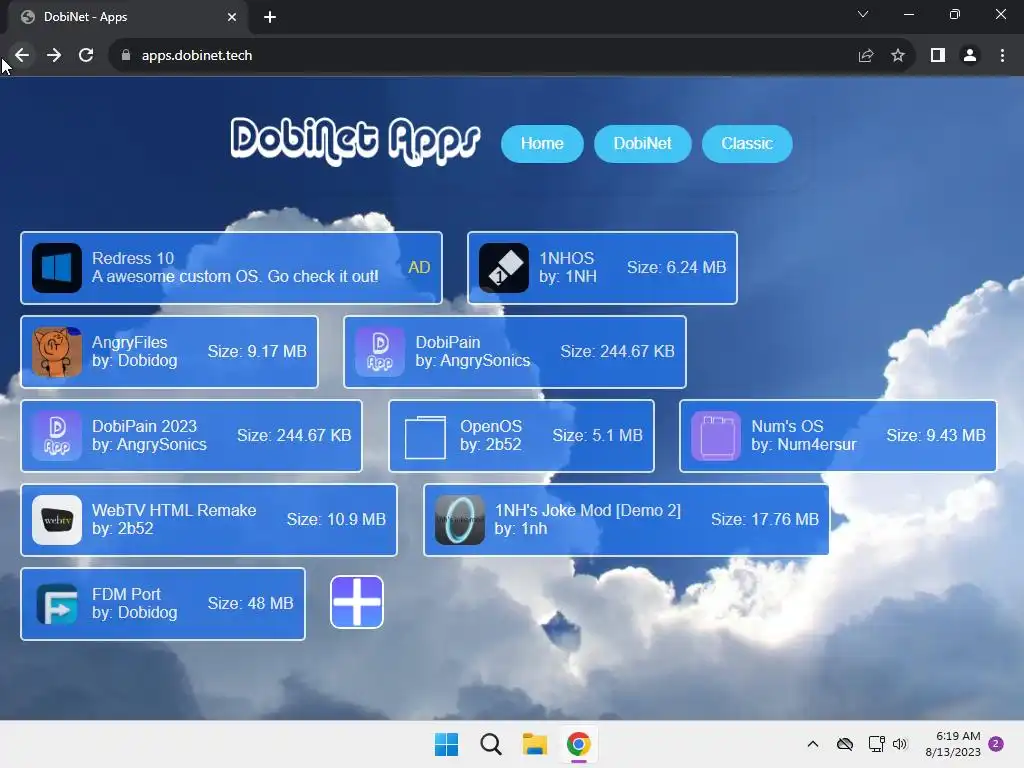The width and height of the screenshot is (1024, 768).
Task: Open the notification badge showing 2
Action: (x=996, y=744)
